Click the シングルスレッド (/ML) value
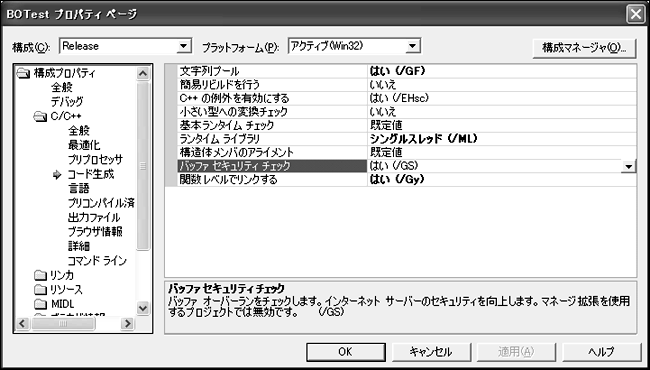650x370 pixels. [423, 139]
